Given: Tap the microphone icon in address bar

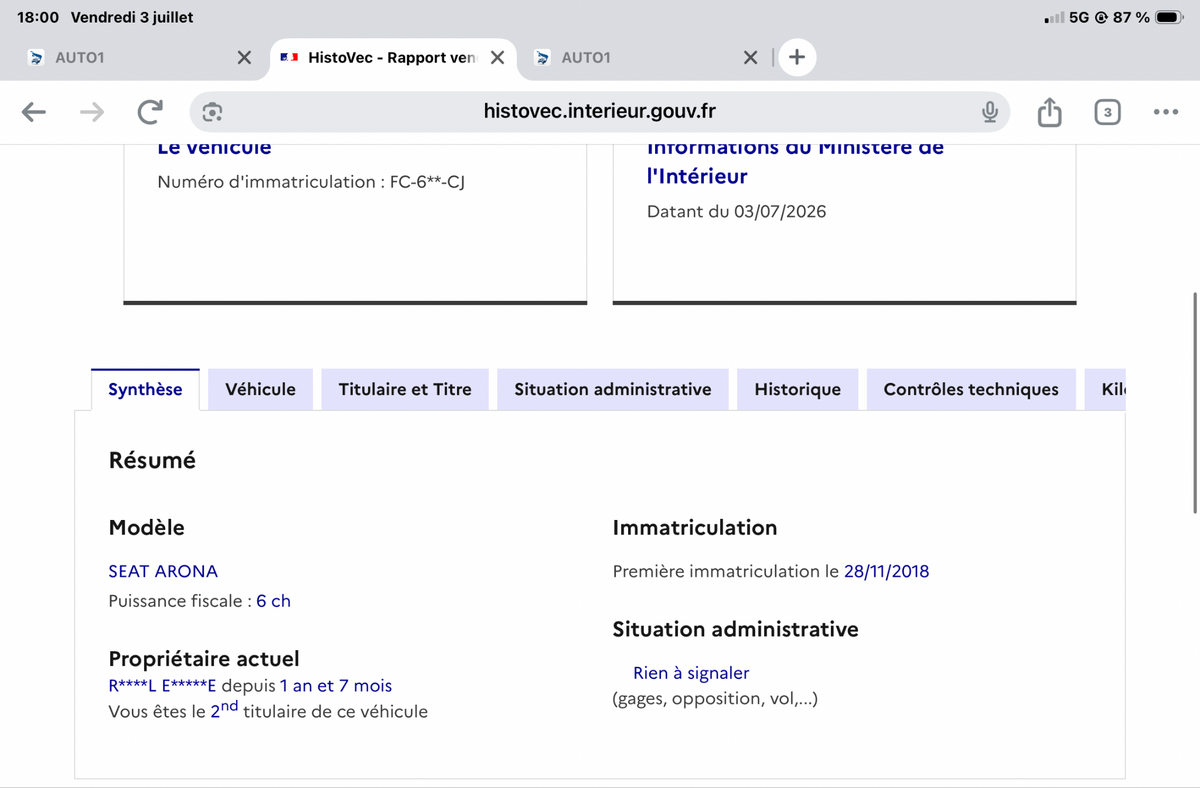Looking at the screenshot, I should pos(989,112).
